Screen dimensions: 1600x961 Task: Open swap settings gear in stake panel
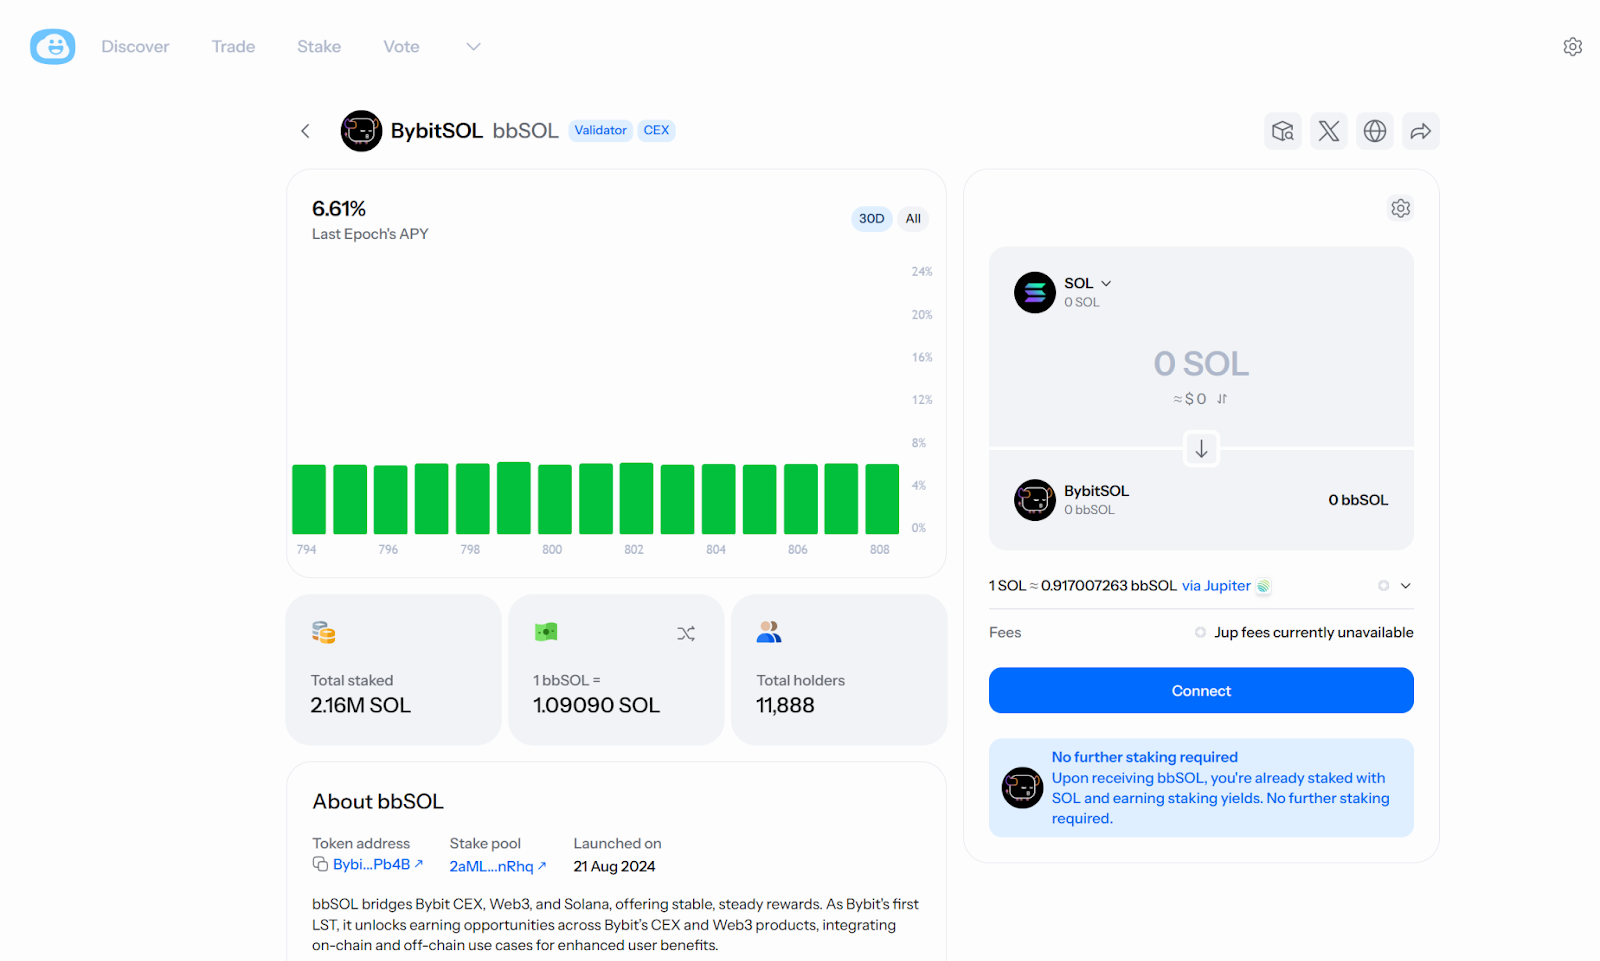click(1401, 208)
